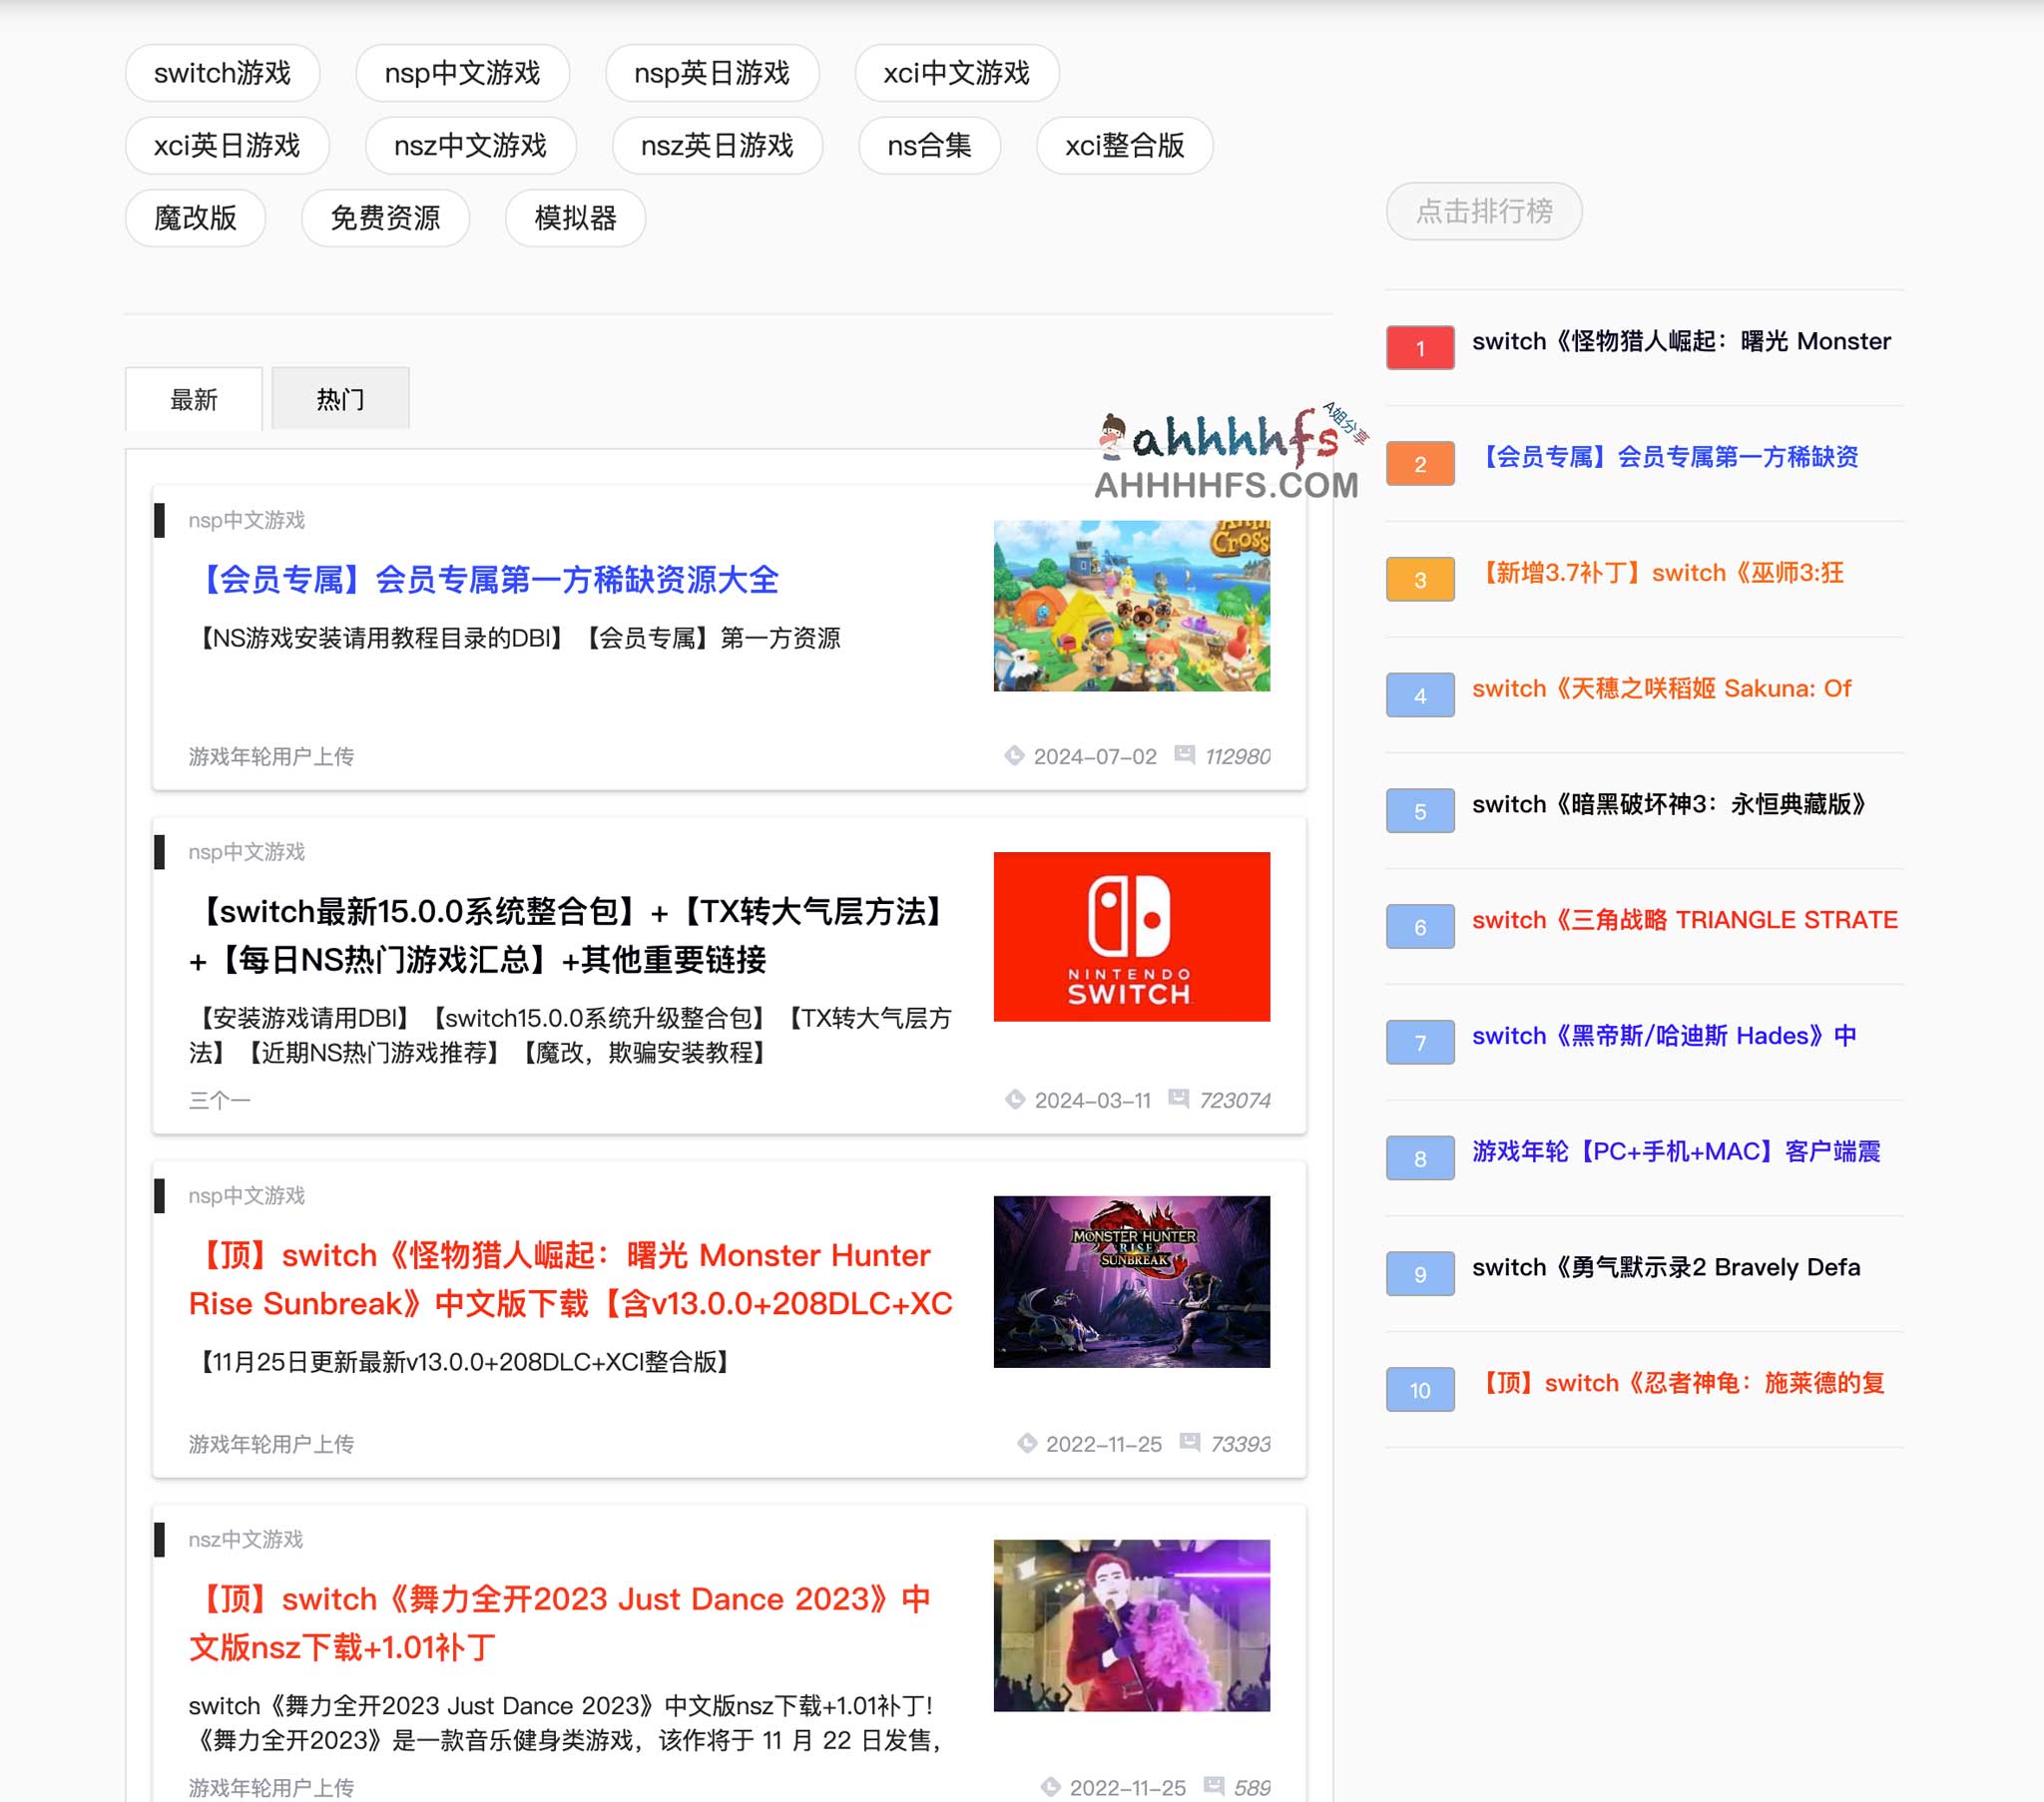Viewport: 2044px width, 1802px height.
Task: Click the Just Dance 2023 thumbnail
Action: [x=1131, y=1625]
